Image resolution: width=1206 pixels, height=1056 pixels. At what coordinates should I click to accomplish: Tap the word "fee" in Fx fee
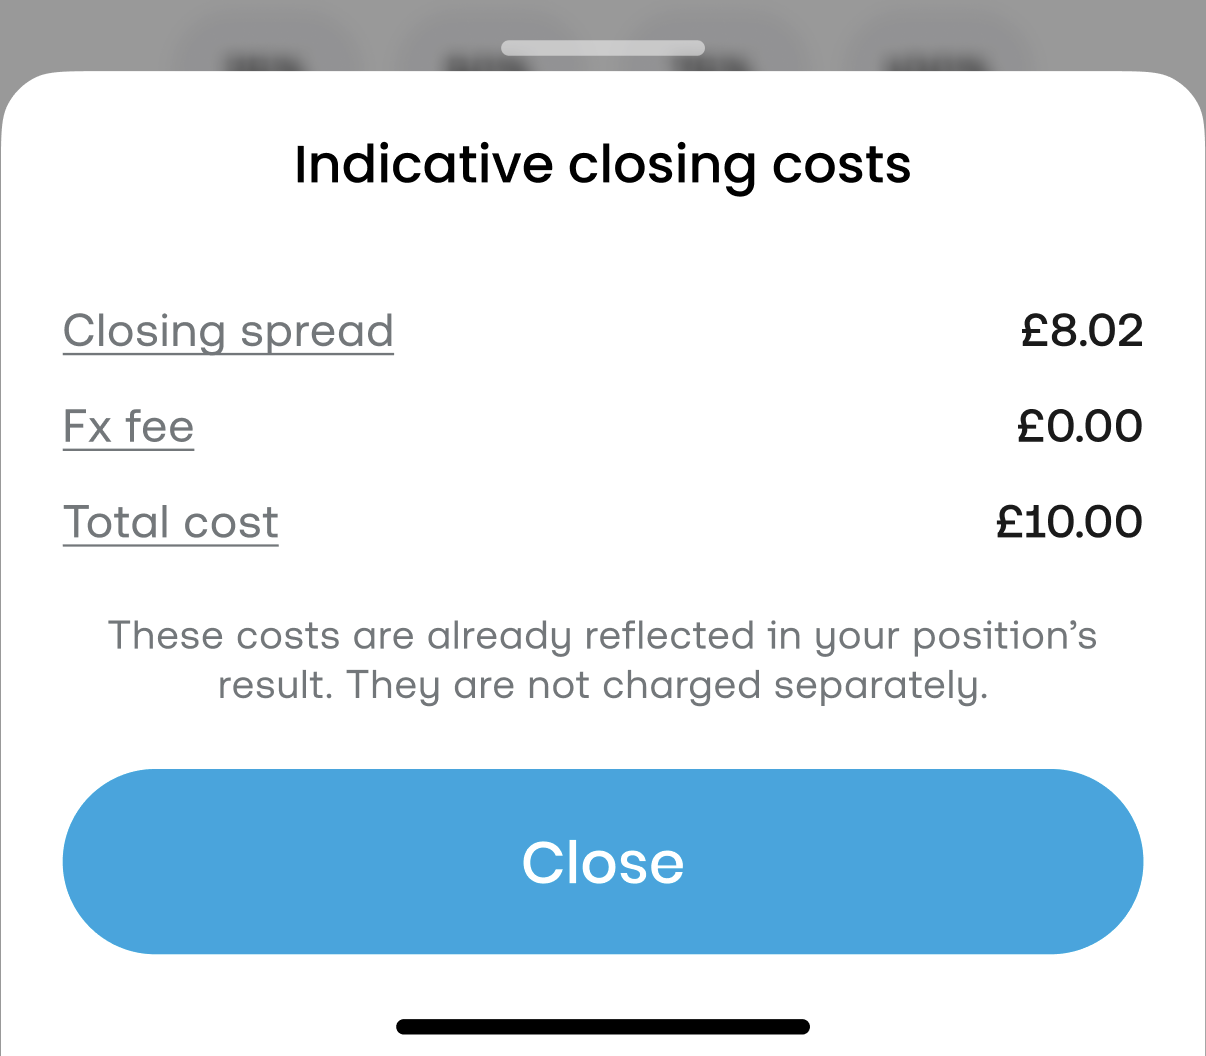pos(159,427)
